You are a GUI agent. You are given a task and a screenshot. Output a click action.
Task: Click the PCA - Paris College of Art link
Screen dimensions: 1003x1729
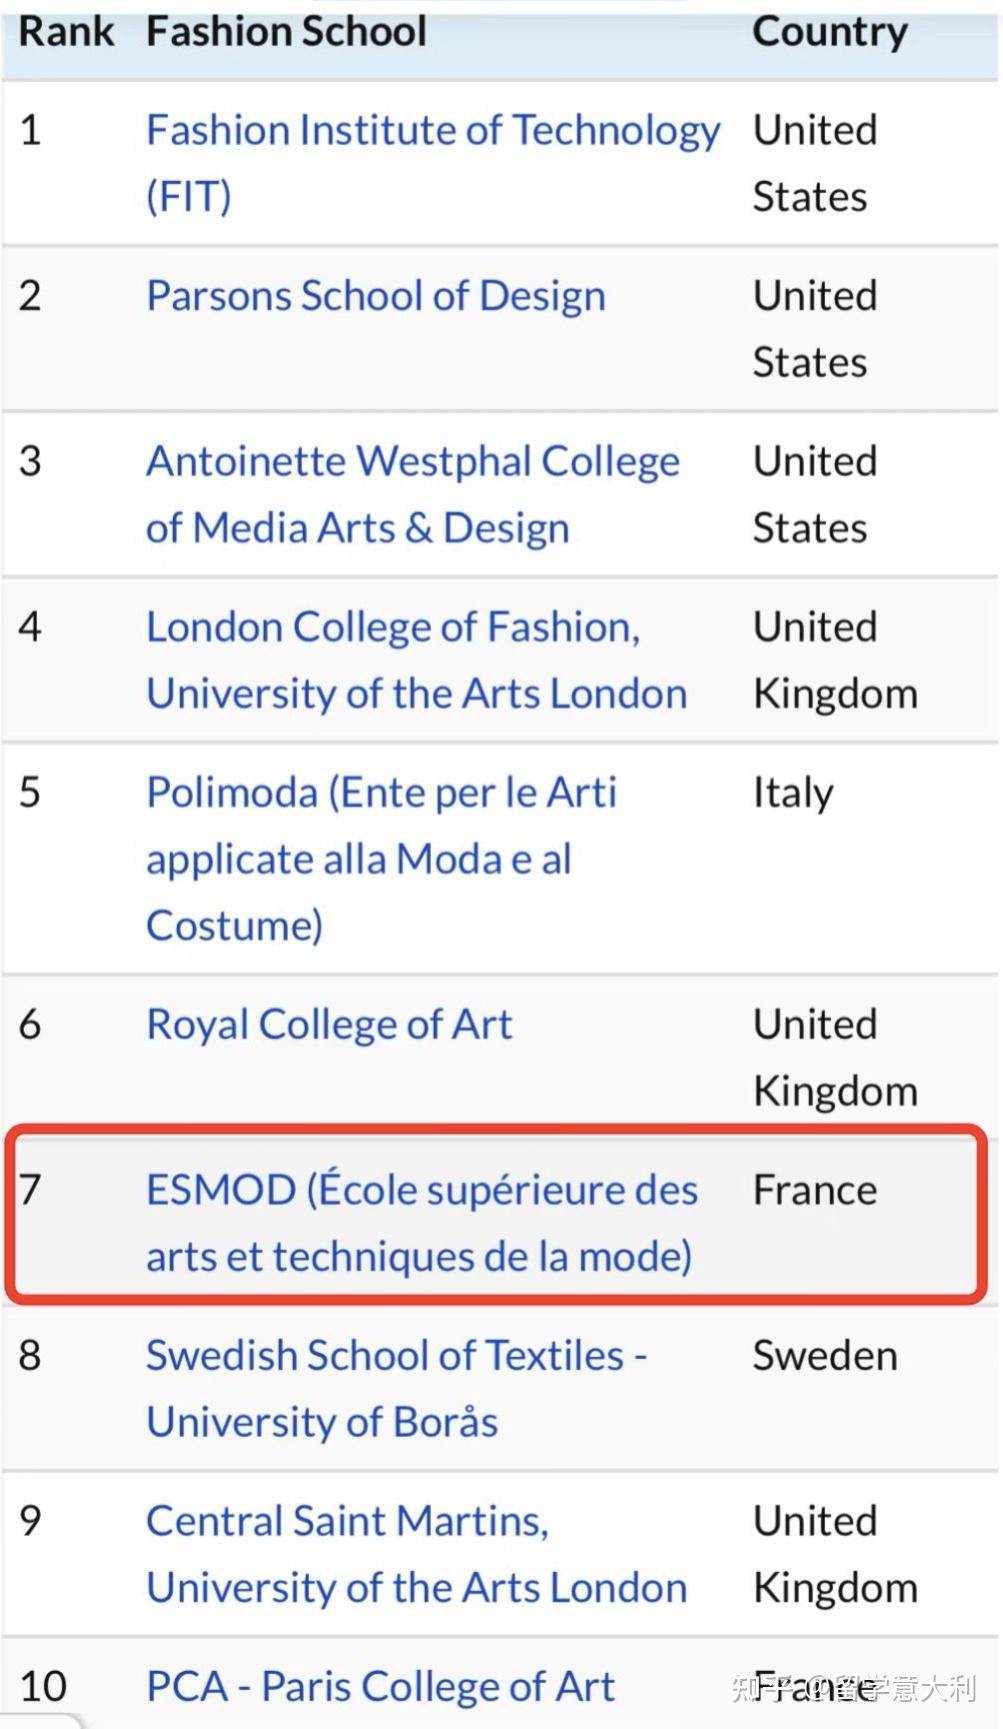click(380, 1687)
